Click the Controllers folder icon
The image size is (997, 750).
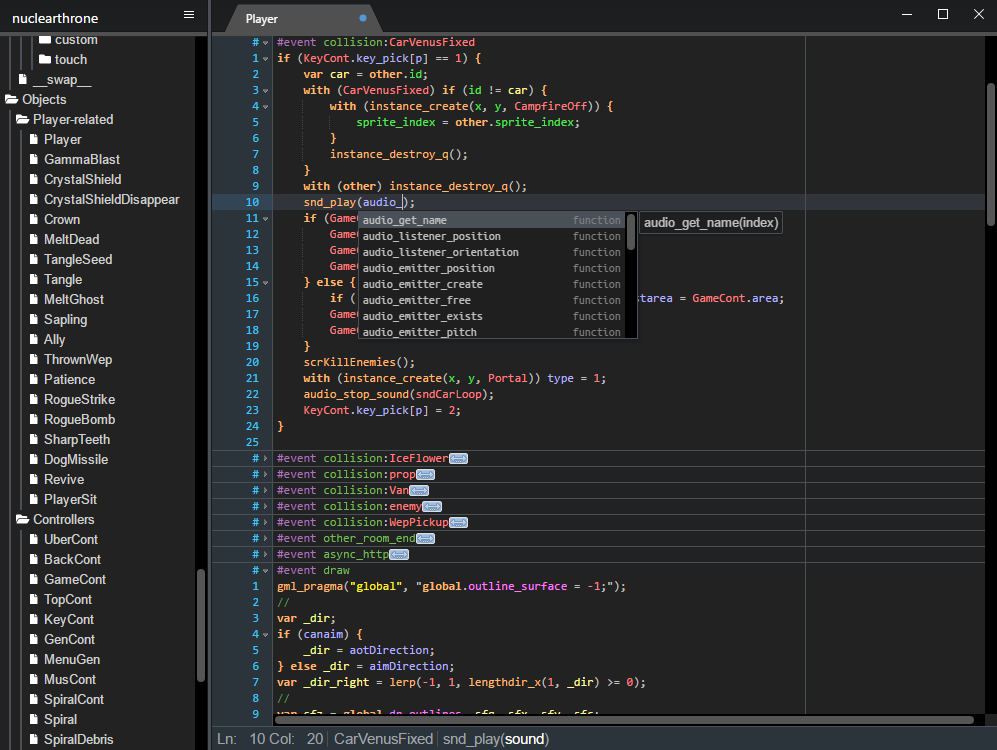[22, 519]
